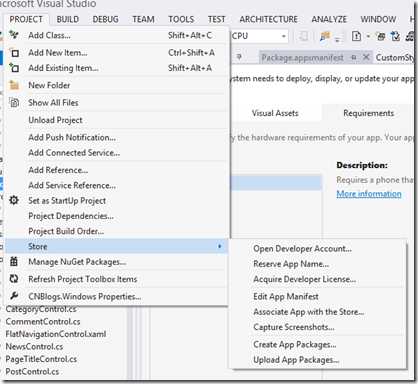Select PageTitleControl.cs in file list

41,359
